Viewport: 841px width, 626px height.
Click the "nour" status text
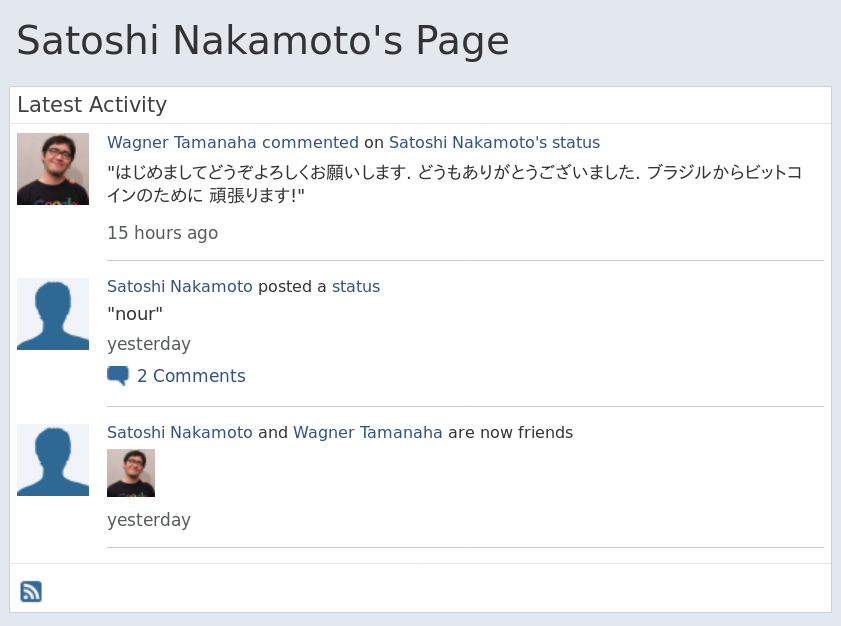(x=135, y=314)
